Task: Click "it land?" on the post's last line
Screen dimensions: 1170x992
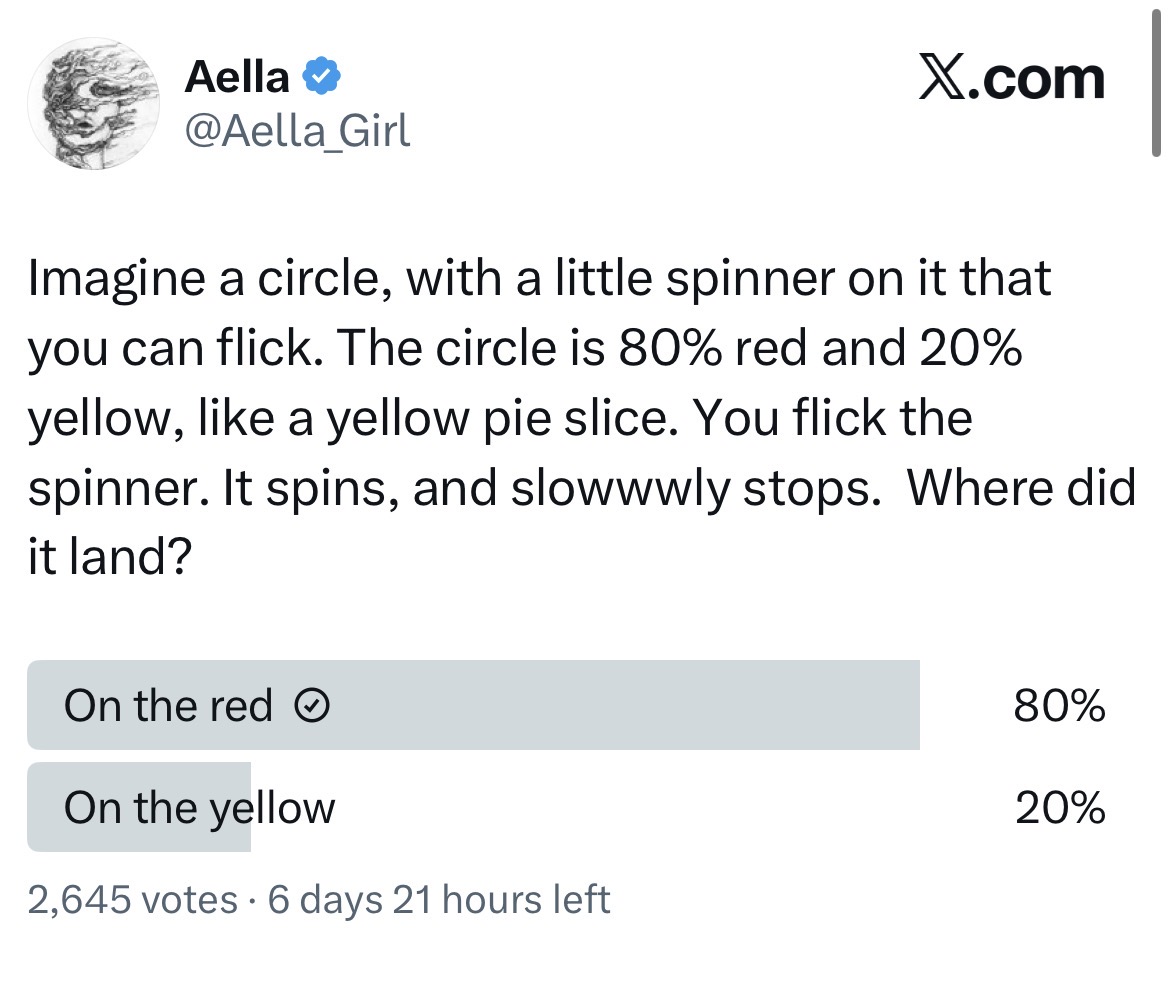Action: (x=109, y=558)
